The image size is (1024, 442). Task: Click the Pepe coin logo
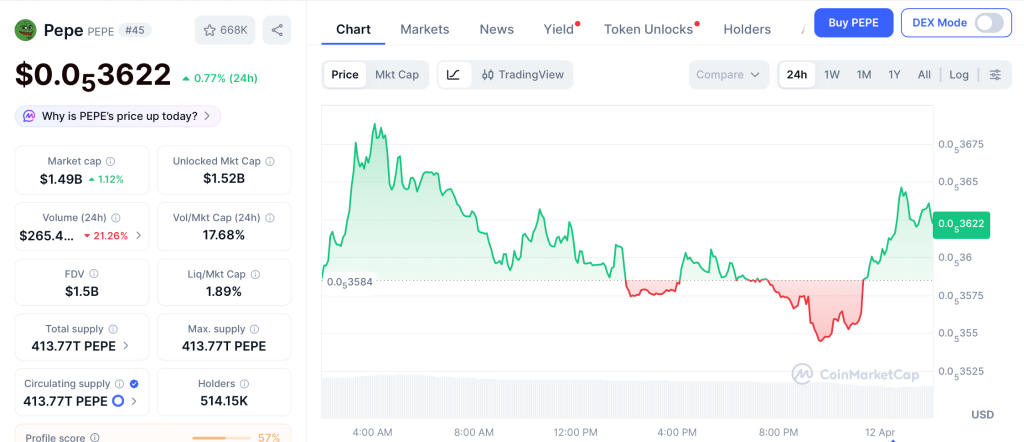pos(25,30)
